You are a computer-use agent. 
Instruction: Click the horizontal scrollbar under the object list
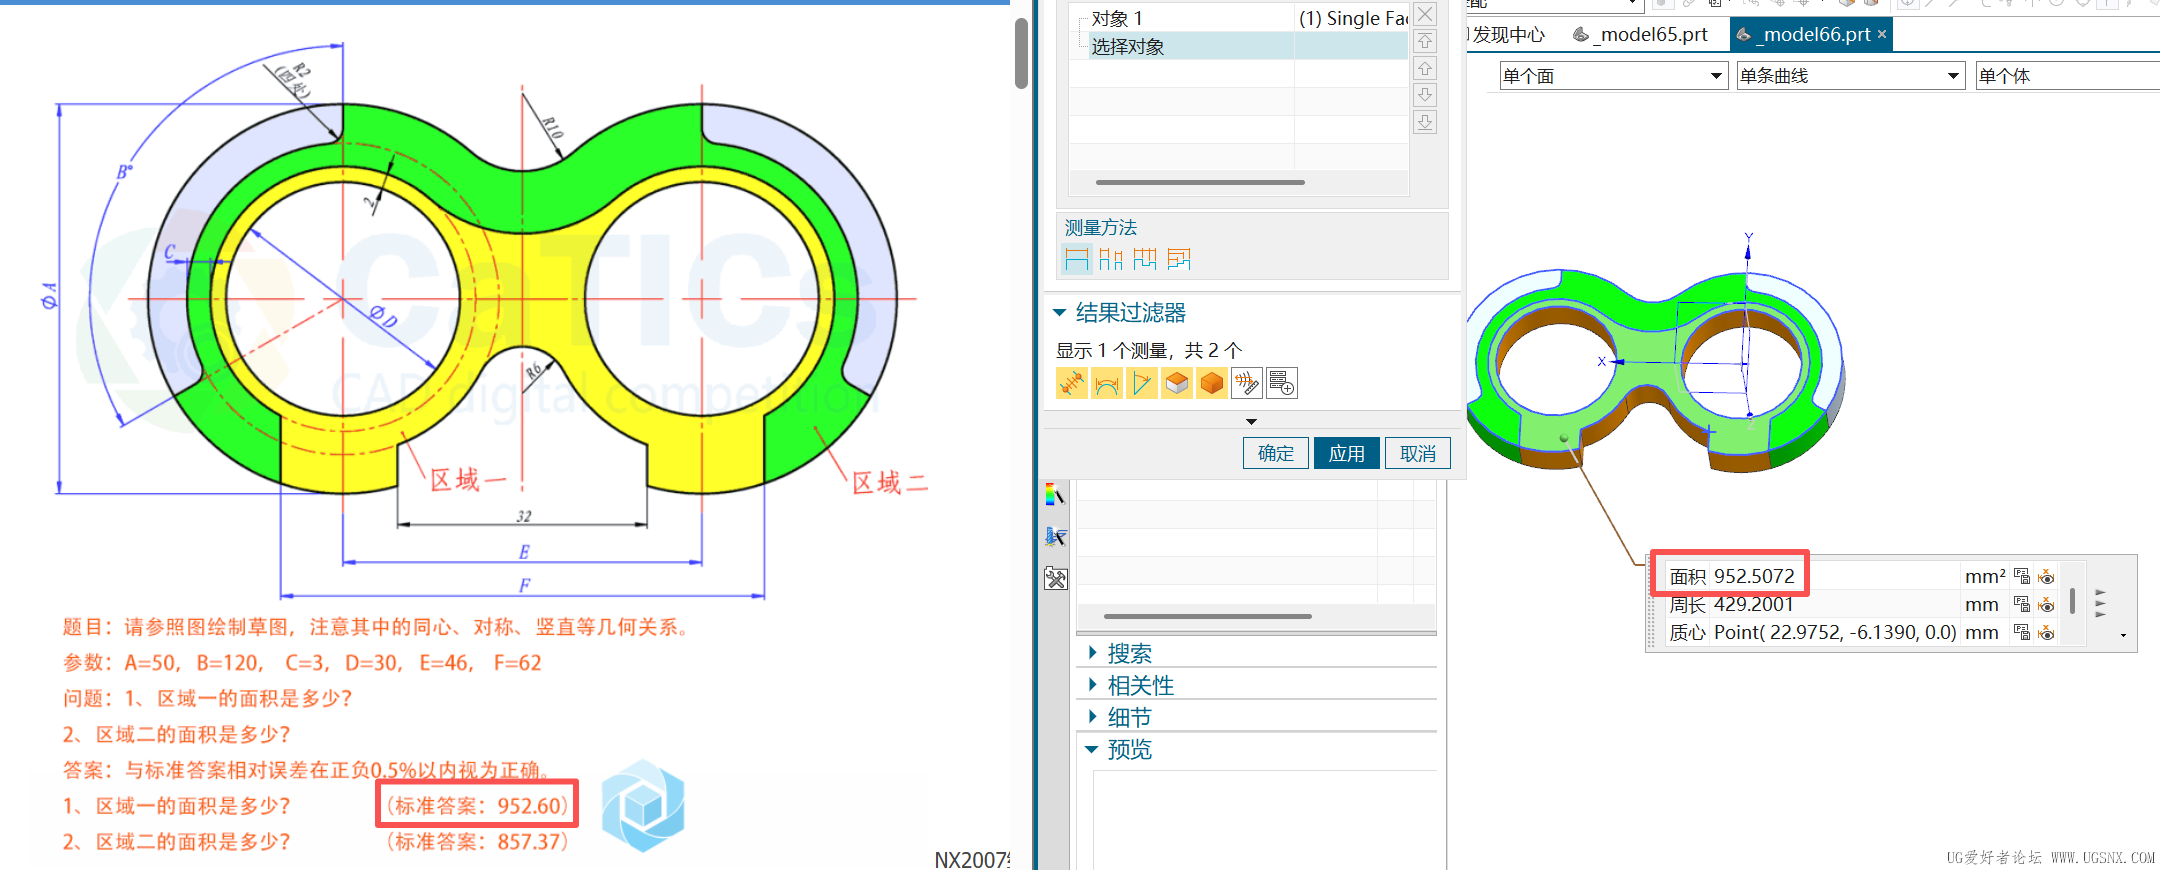[x=1200, y=182]
